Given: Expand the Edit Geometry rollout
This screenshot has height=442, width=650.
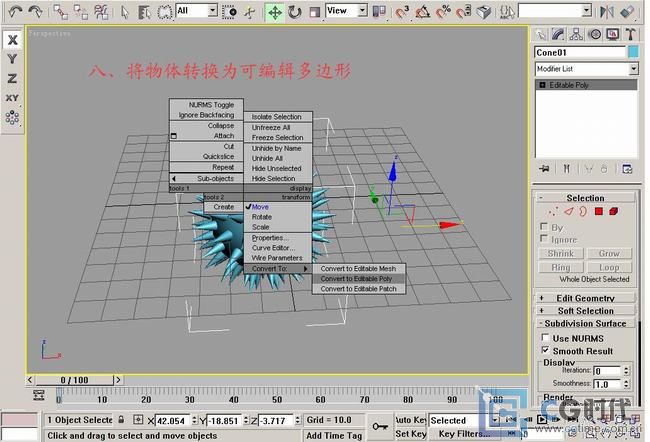Looking at the screenshot, I should (585, 298).
